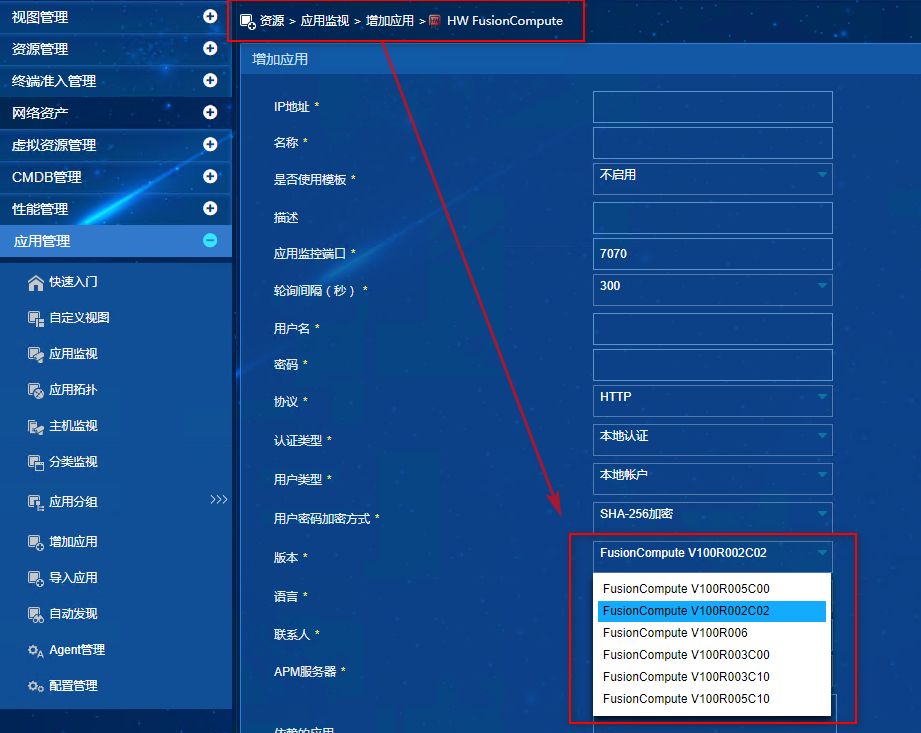Click the Agent管理 gear icon
The height and width of the screenshot is (733, 921).
[35, 650]
